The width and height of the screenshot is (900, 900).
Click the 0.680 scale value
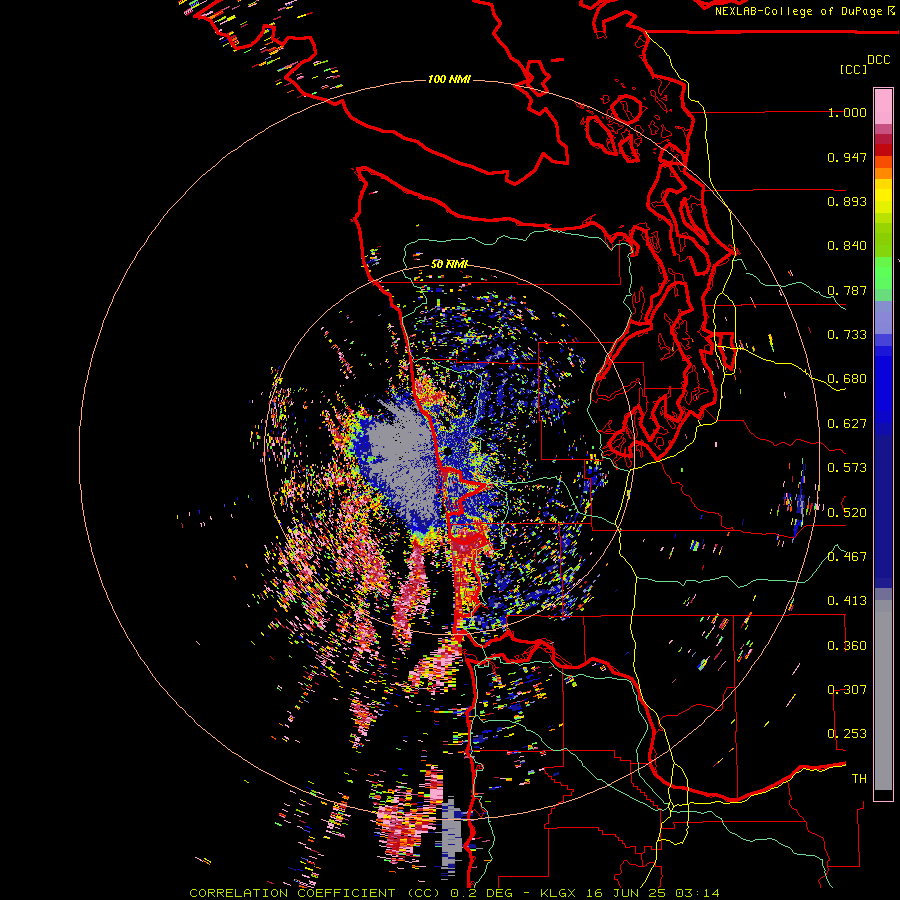click(847, 379)
